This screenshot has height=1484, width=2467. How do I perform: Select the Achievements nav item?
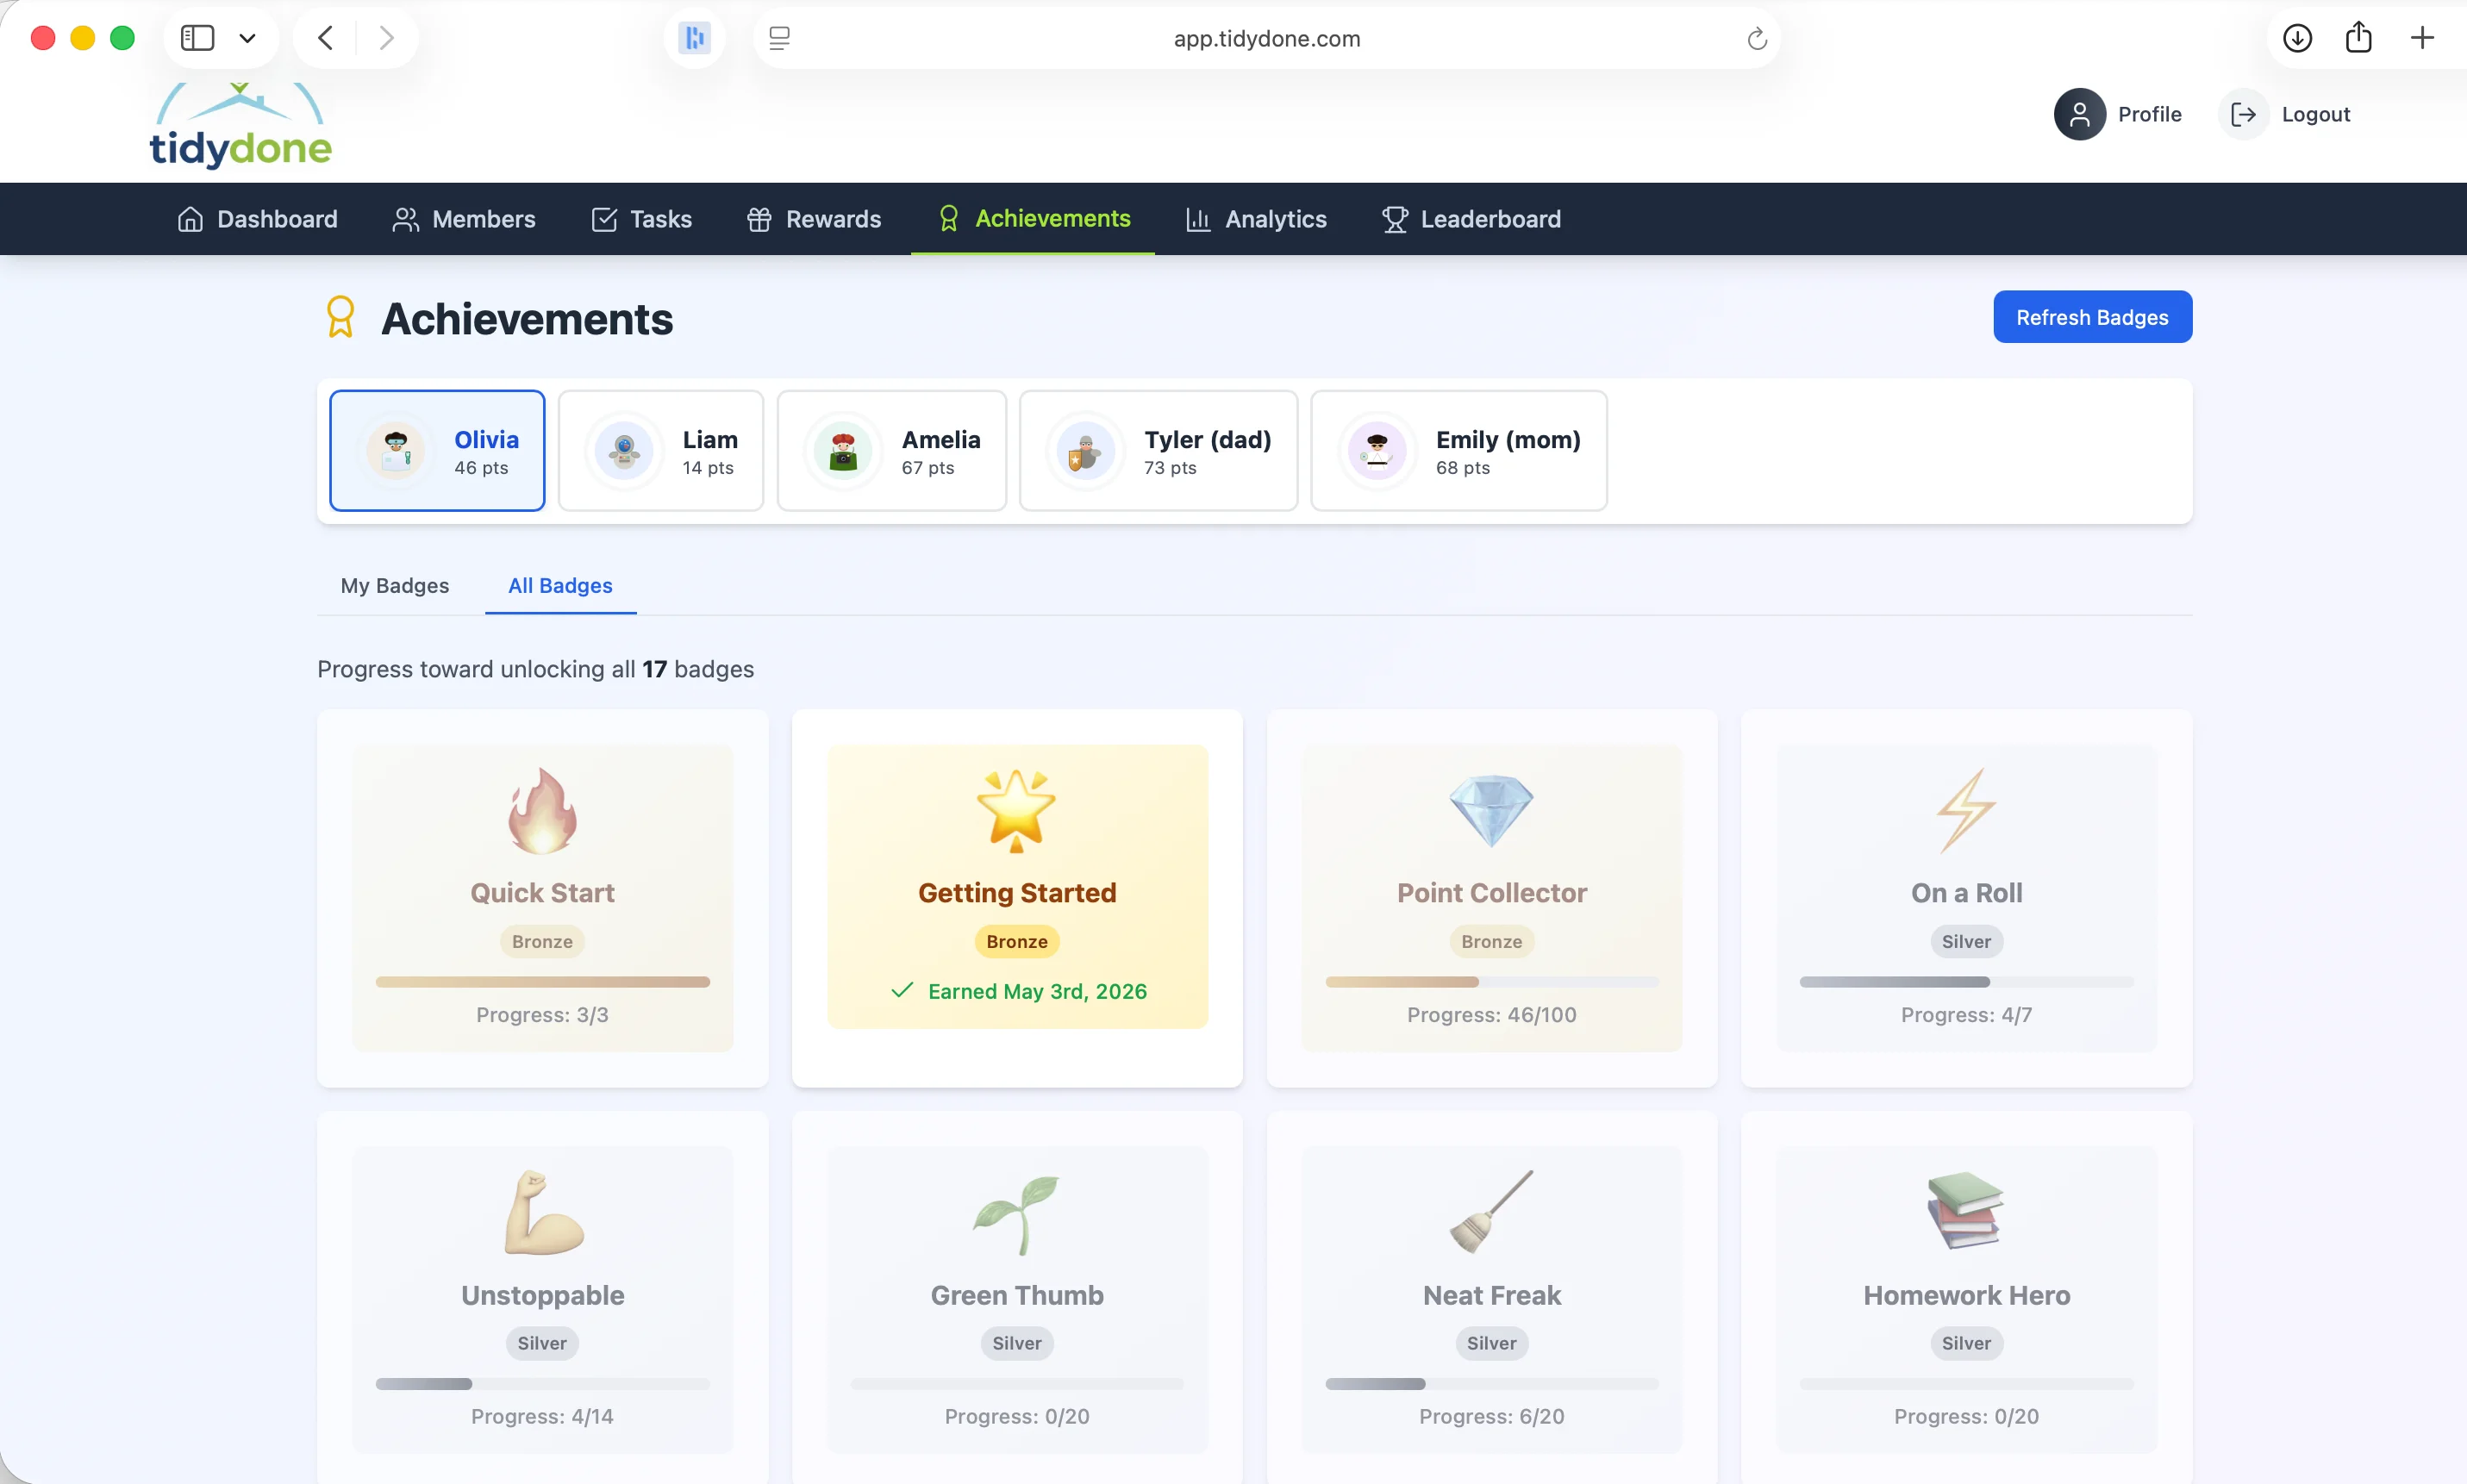(1033, 218)
